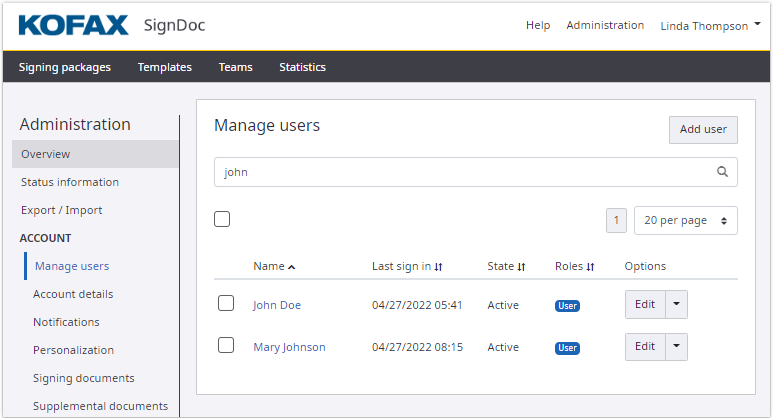
Task: Open Account details in sidebar
Action: coord(73,294)
